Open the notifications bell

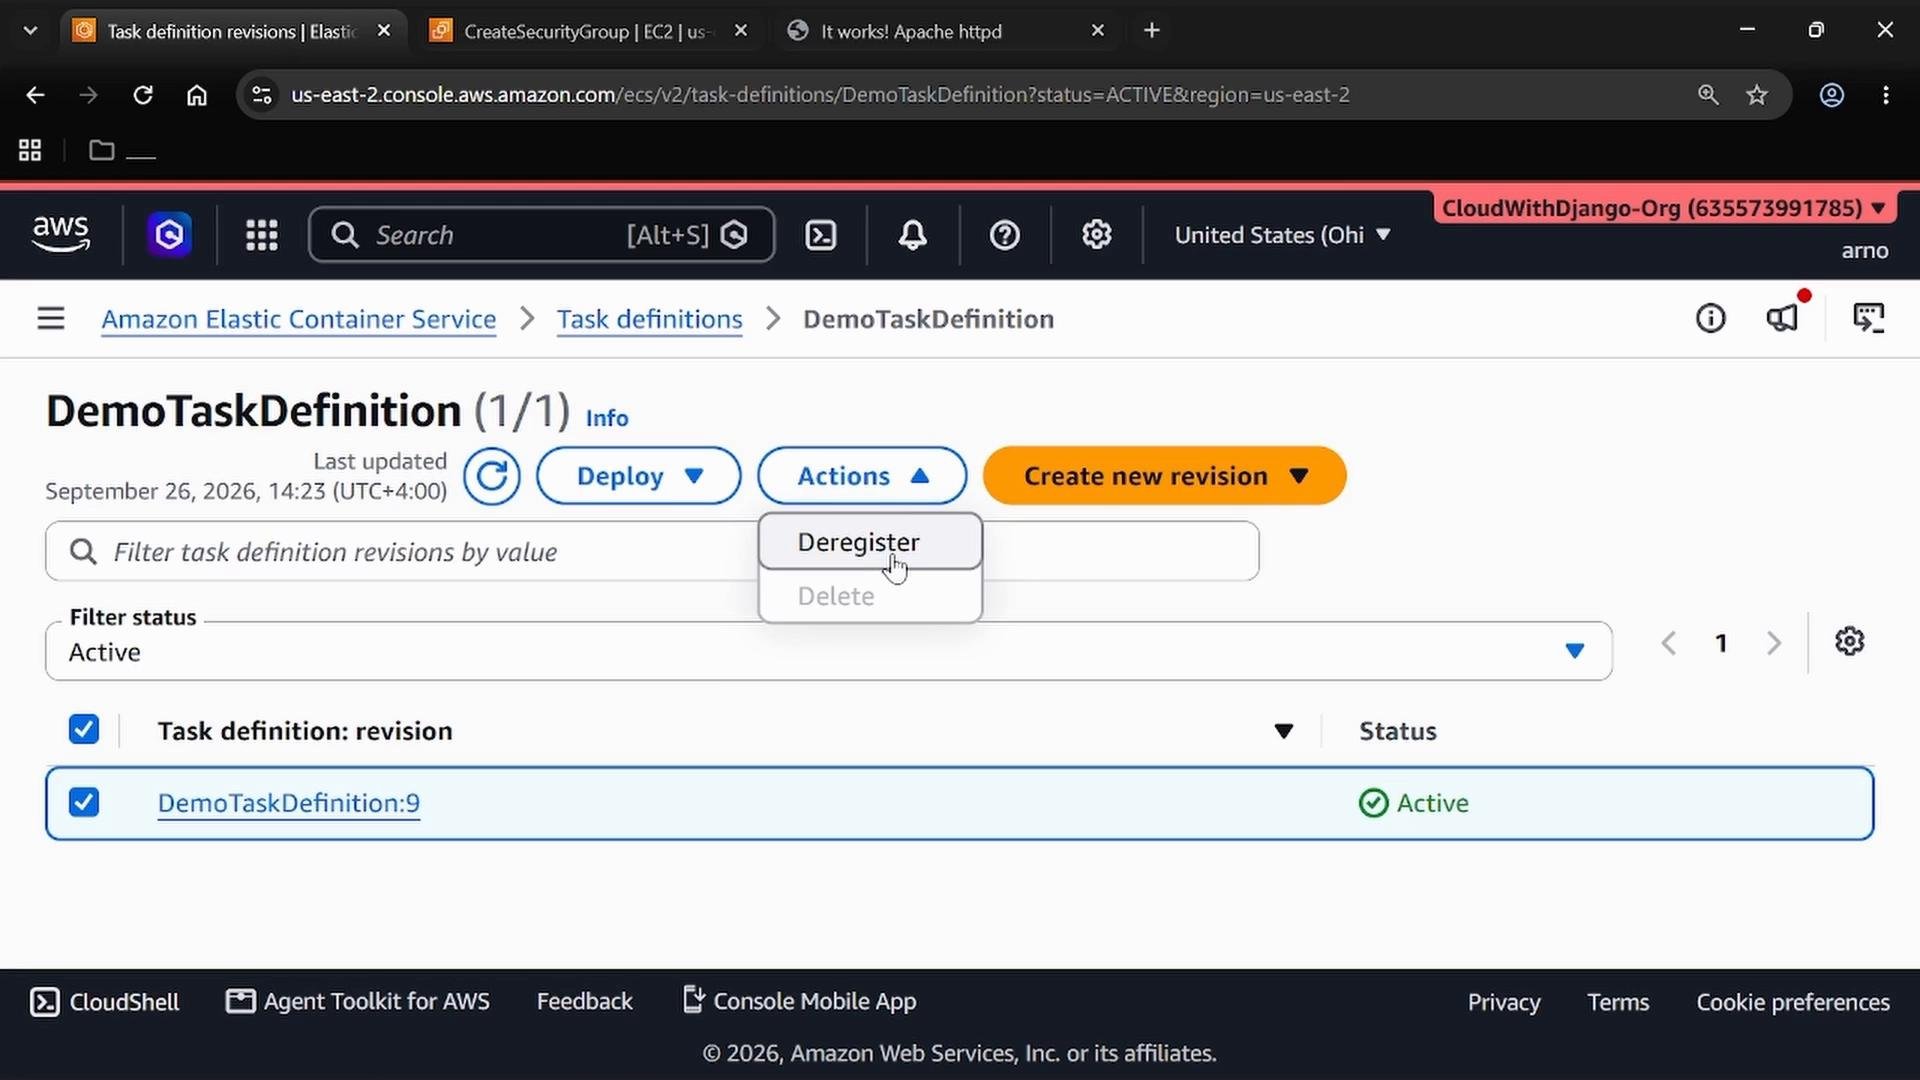coord(912,235)
